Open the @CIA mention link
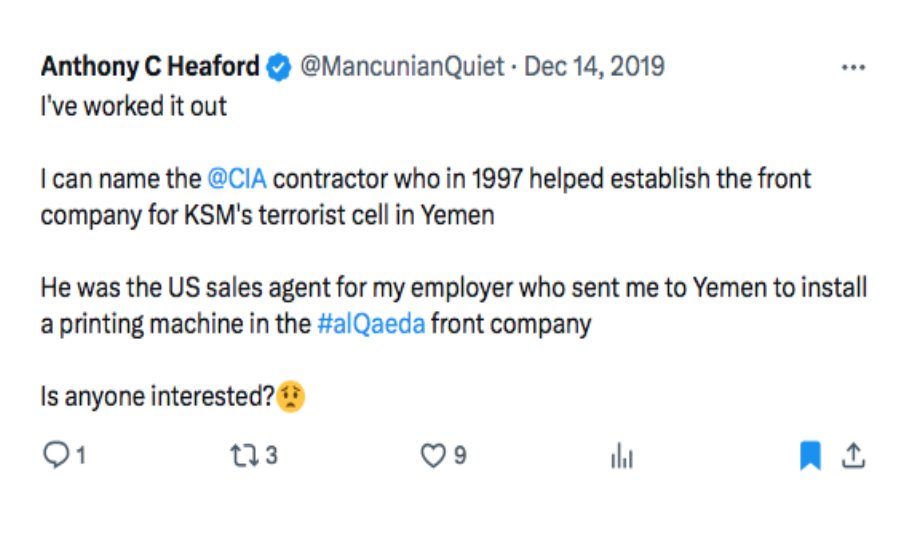Viewport: 905px width, 544px height. tap(237, 179)
